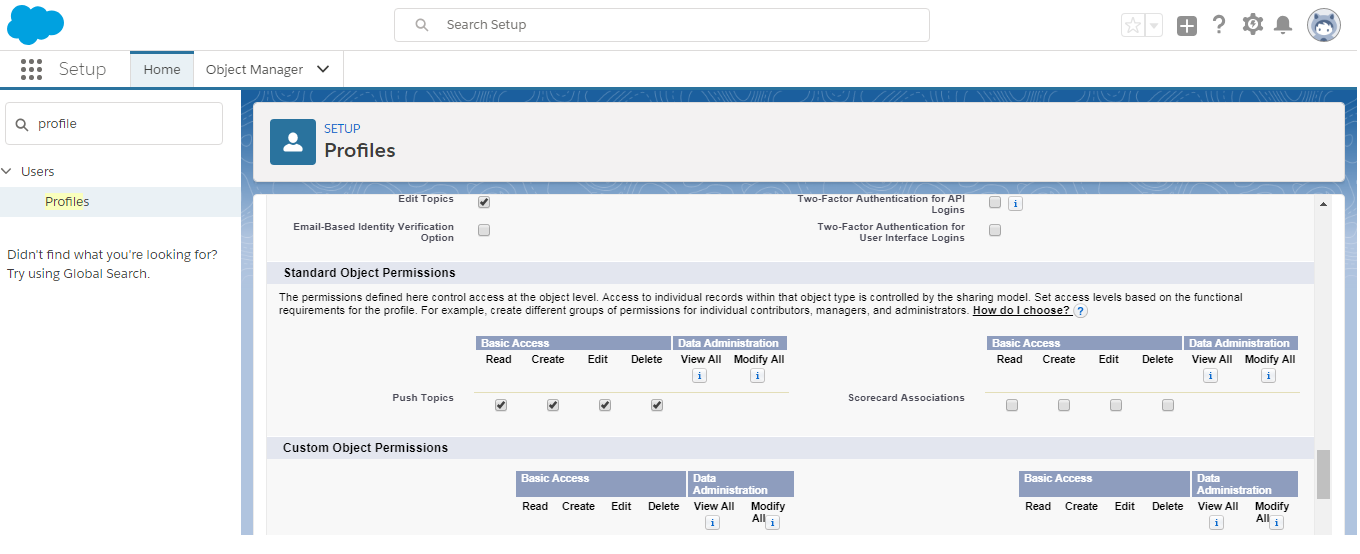Open the Global Actions plus icon

coord(1186,26)
